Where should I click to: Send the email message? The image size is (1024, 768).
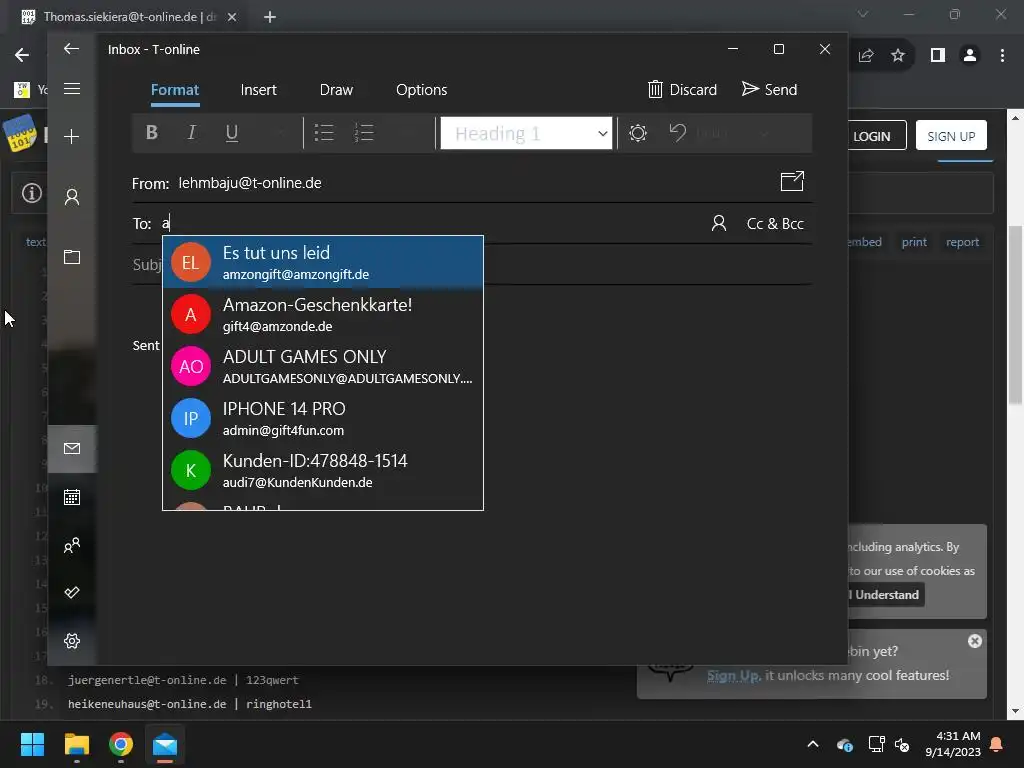coord(769,89)
